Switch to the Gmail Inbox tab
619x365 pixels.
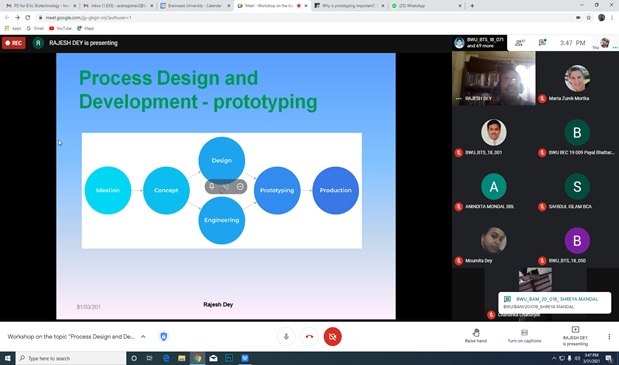118,6
